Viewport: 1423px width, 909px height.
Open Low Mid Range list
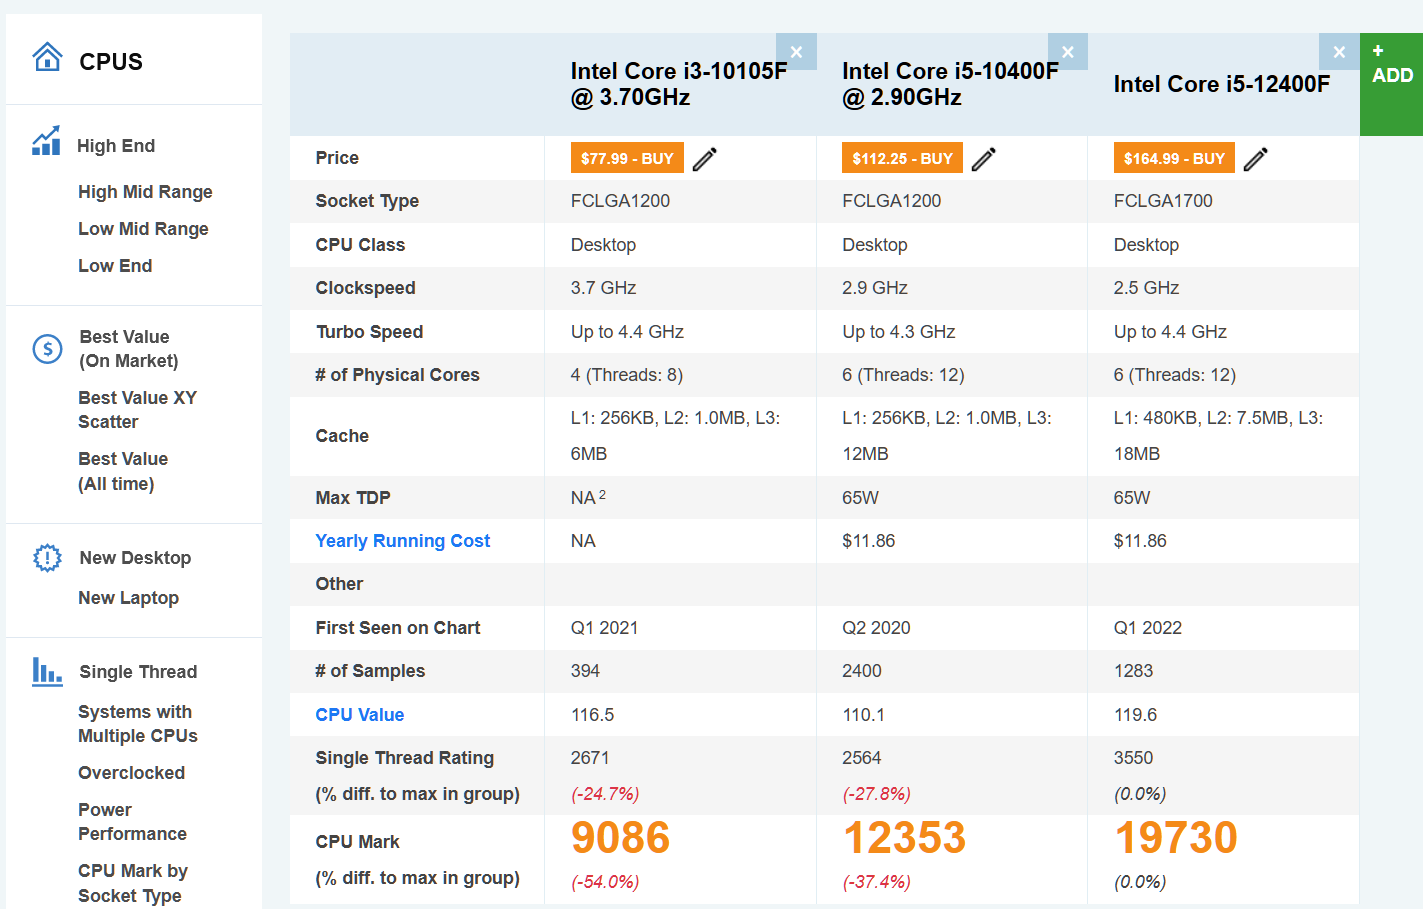point(143,229)
